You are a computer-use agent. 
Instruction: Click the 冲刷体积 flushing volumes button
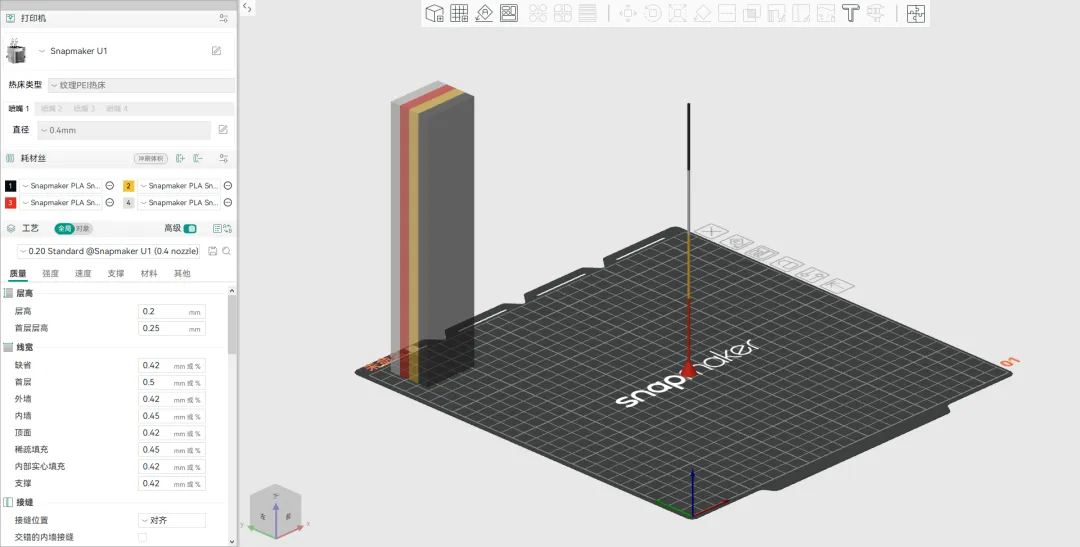click(x=151, y=158)
